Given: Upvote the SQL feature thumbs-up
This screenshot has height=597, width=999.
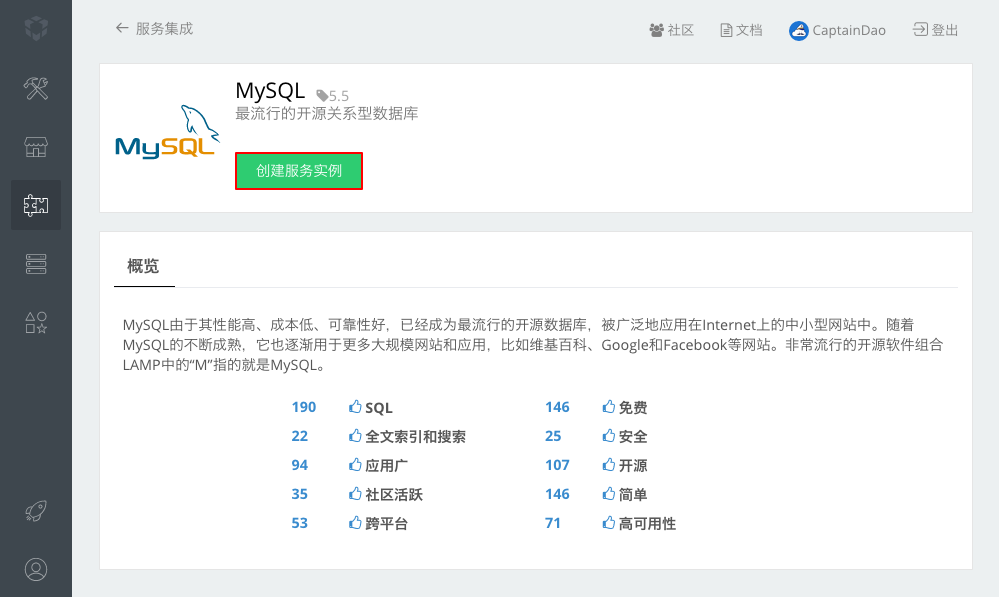Looking at the screenshot, I should (355, 407).
